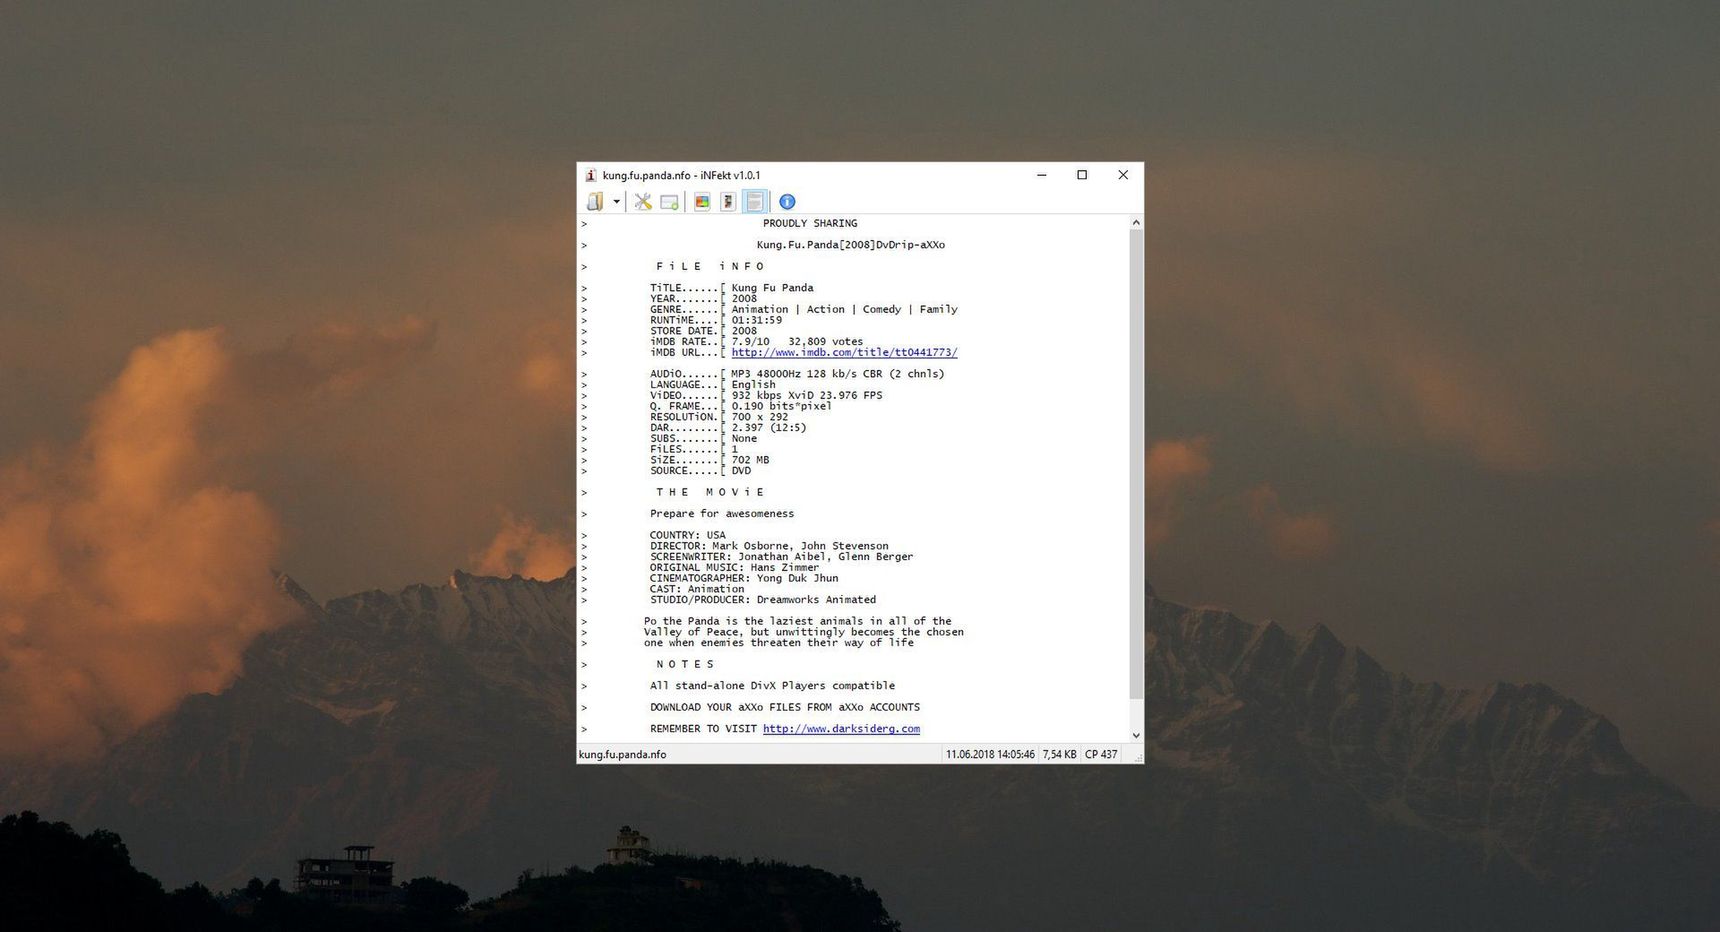Open the darksiderg.com link
Viewport: 1720px width, 932px height.
[x=841, y=729]
